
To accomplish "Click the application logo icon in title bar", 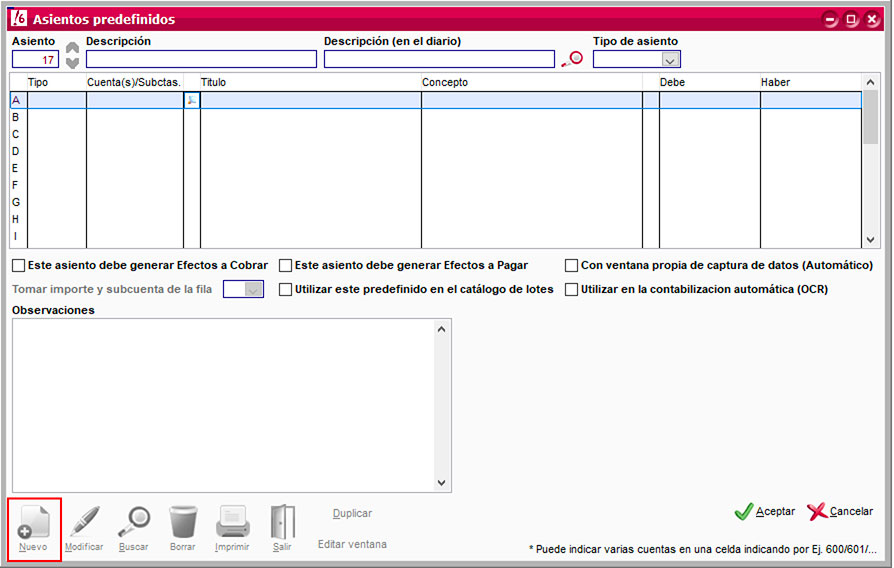I will pos(19,18).
